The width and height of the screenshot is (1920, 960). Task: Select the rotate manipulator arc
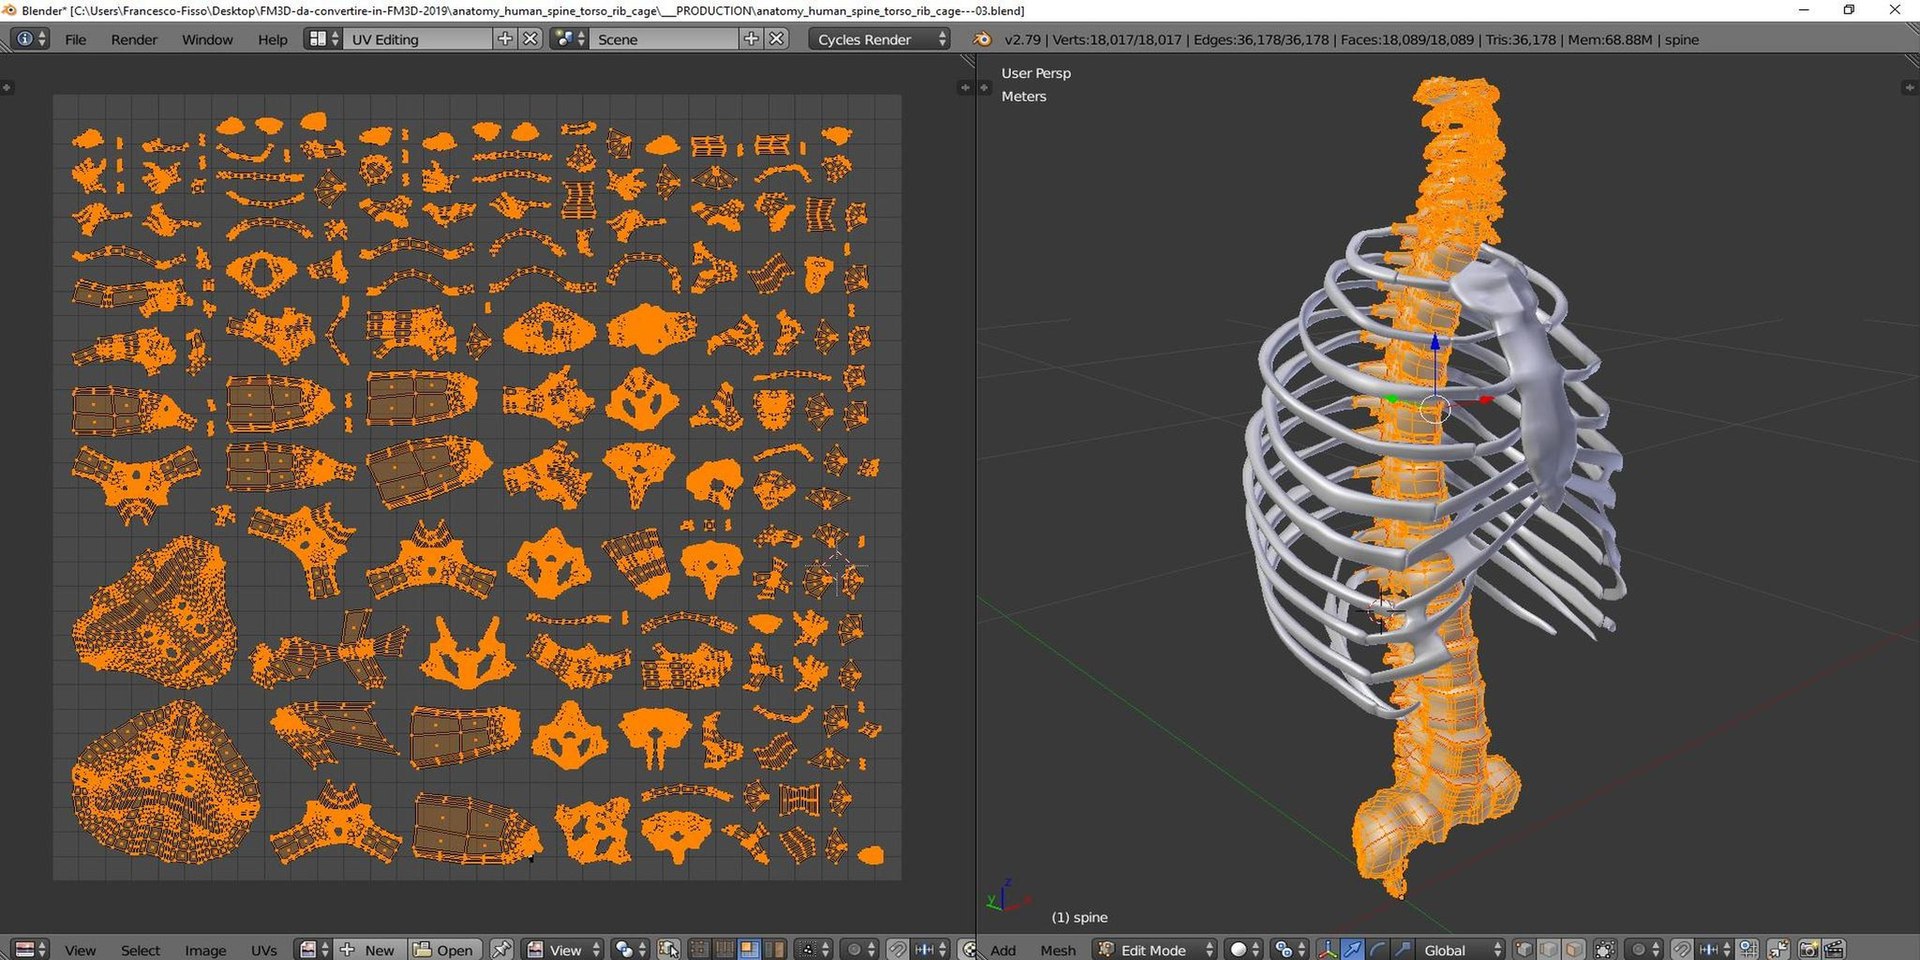tap(1377, 950)
